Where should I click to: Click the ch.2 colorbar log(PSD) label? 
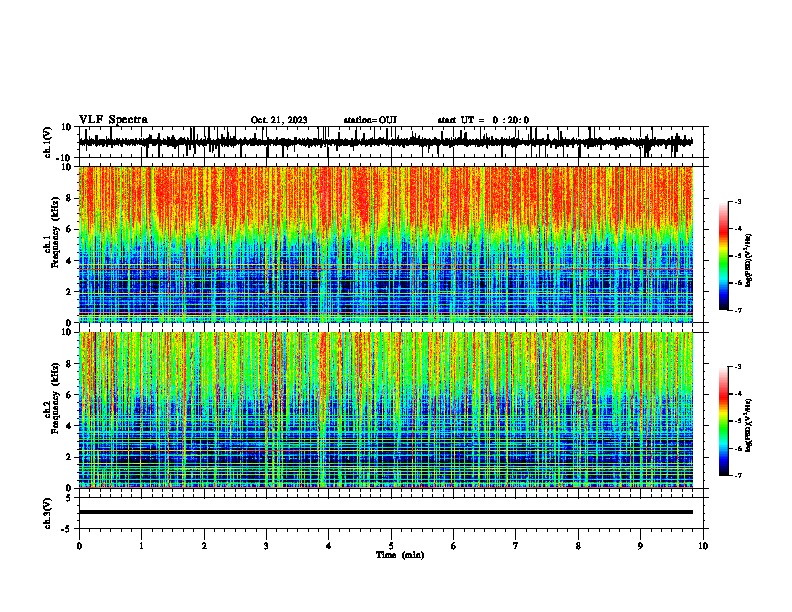[x=748, y=425]
